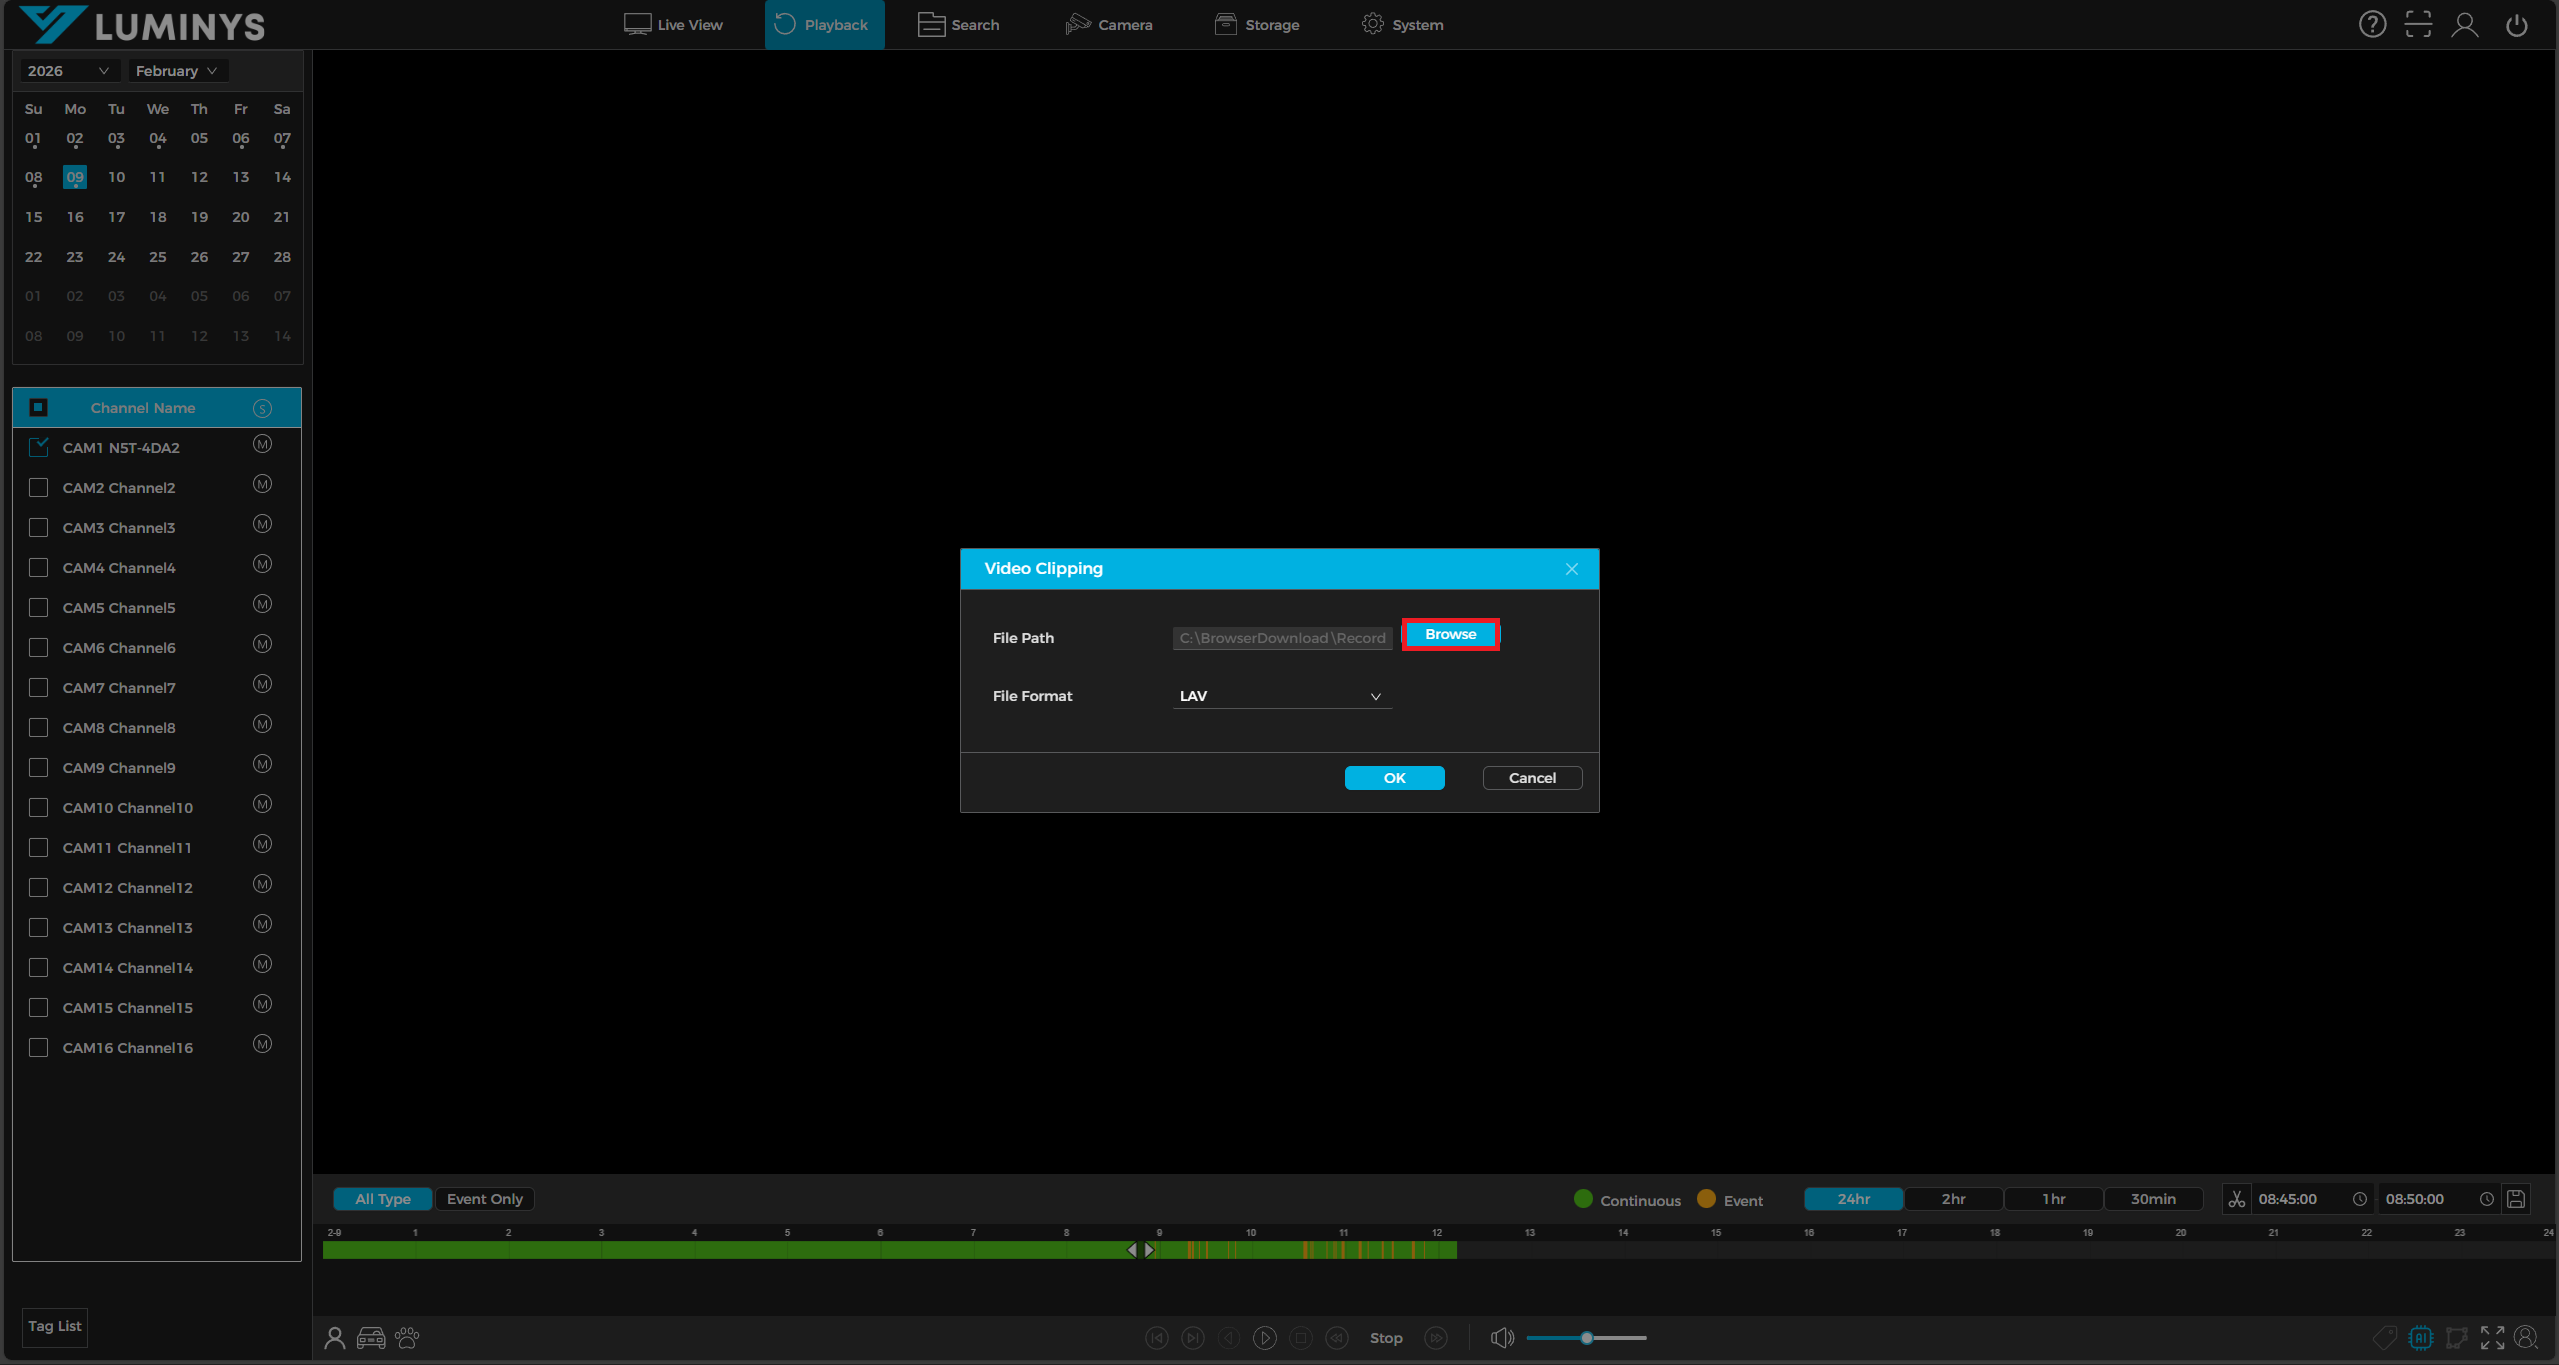Switch to the Live View tab
Viewport: 2559px width, 1365px height.
(673, 25)
